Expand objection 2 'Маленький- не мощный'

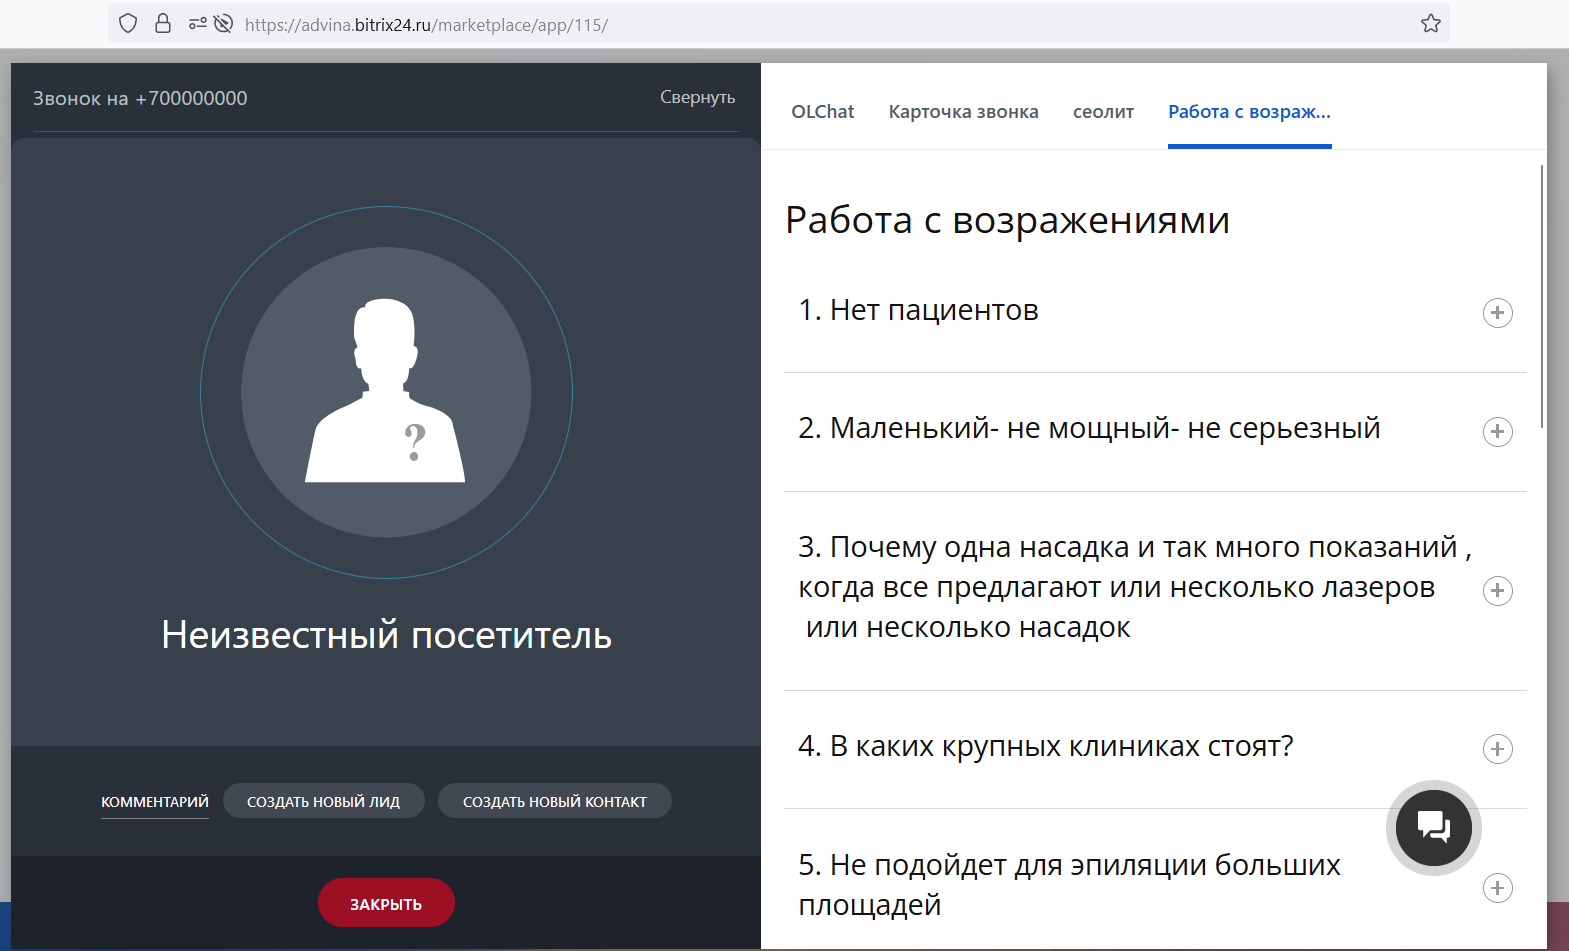pyautogui.click(x=1496, y=432)
